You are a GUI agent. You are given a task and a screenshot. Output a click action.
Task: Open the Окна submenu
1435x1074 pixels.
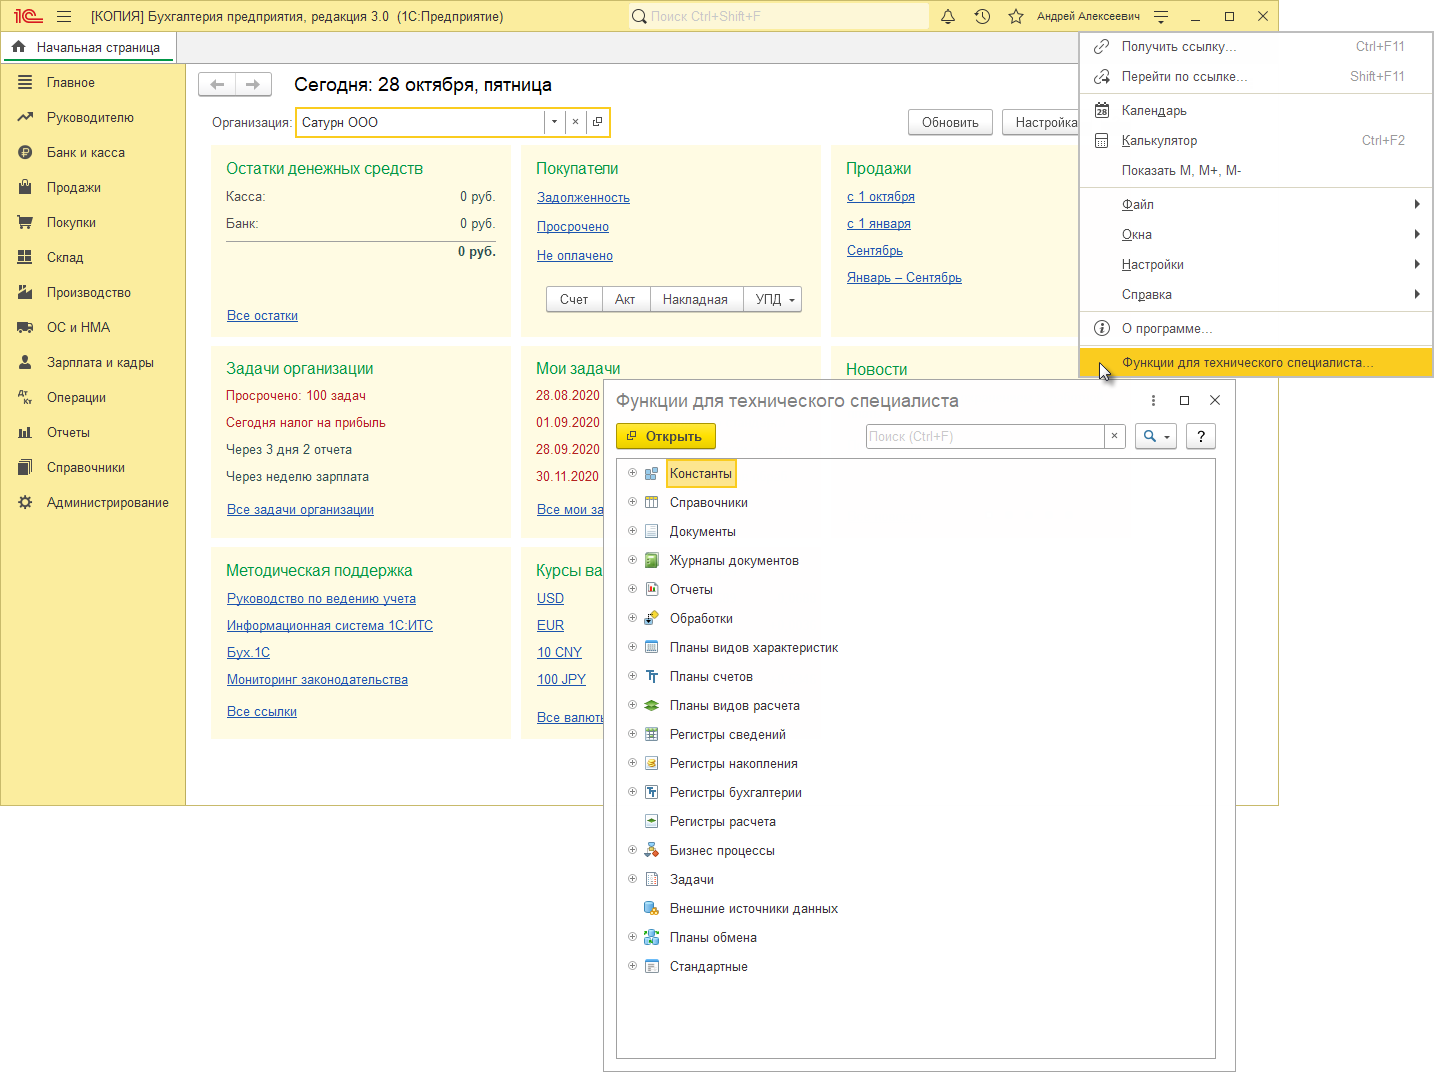click(x=1256, y=234)
